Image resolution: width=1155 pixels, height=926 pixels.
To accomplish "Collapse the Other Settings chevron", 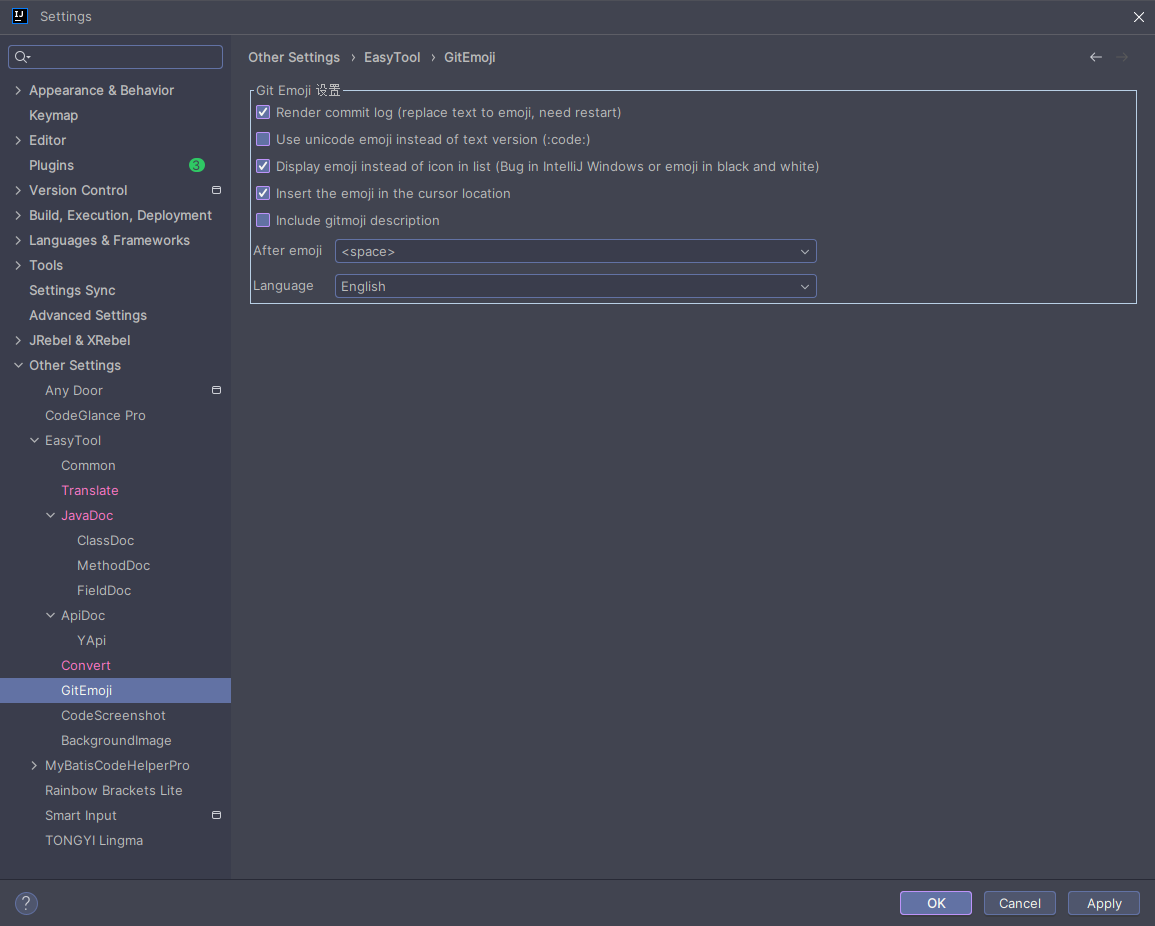I will [x=18, y=365].
